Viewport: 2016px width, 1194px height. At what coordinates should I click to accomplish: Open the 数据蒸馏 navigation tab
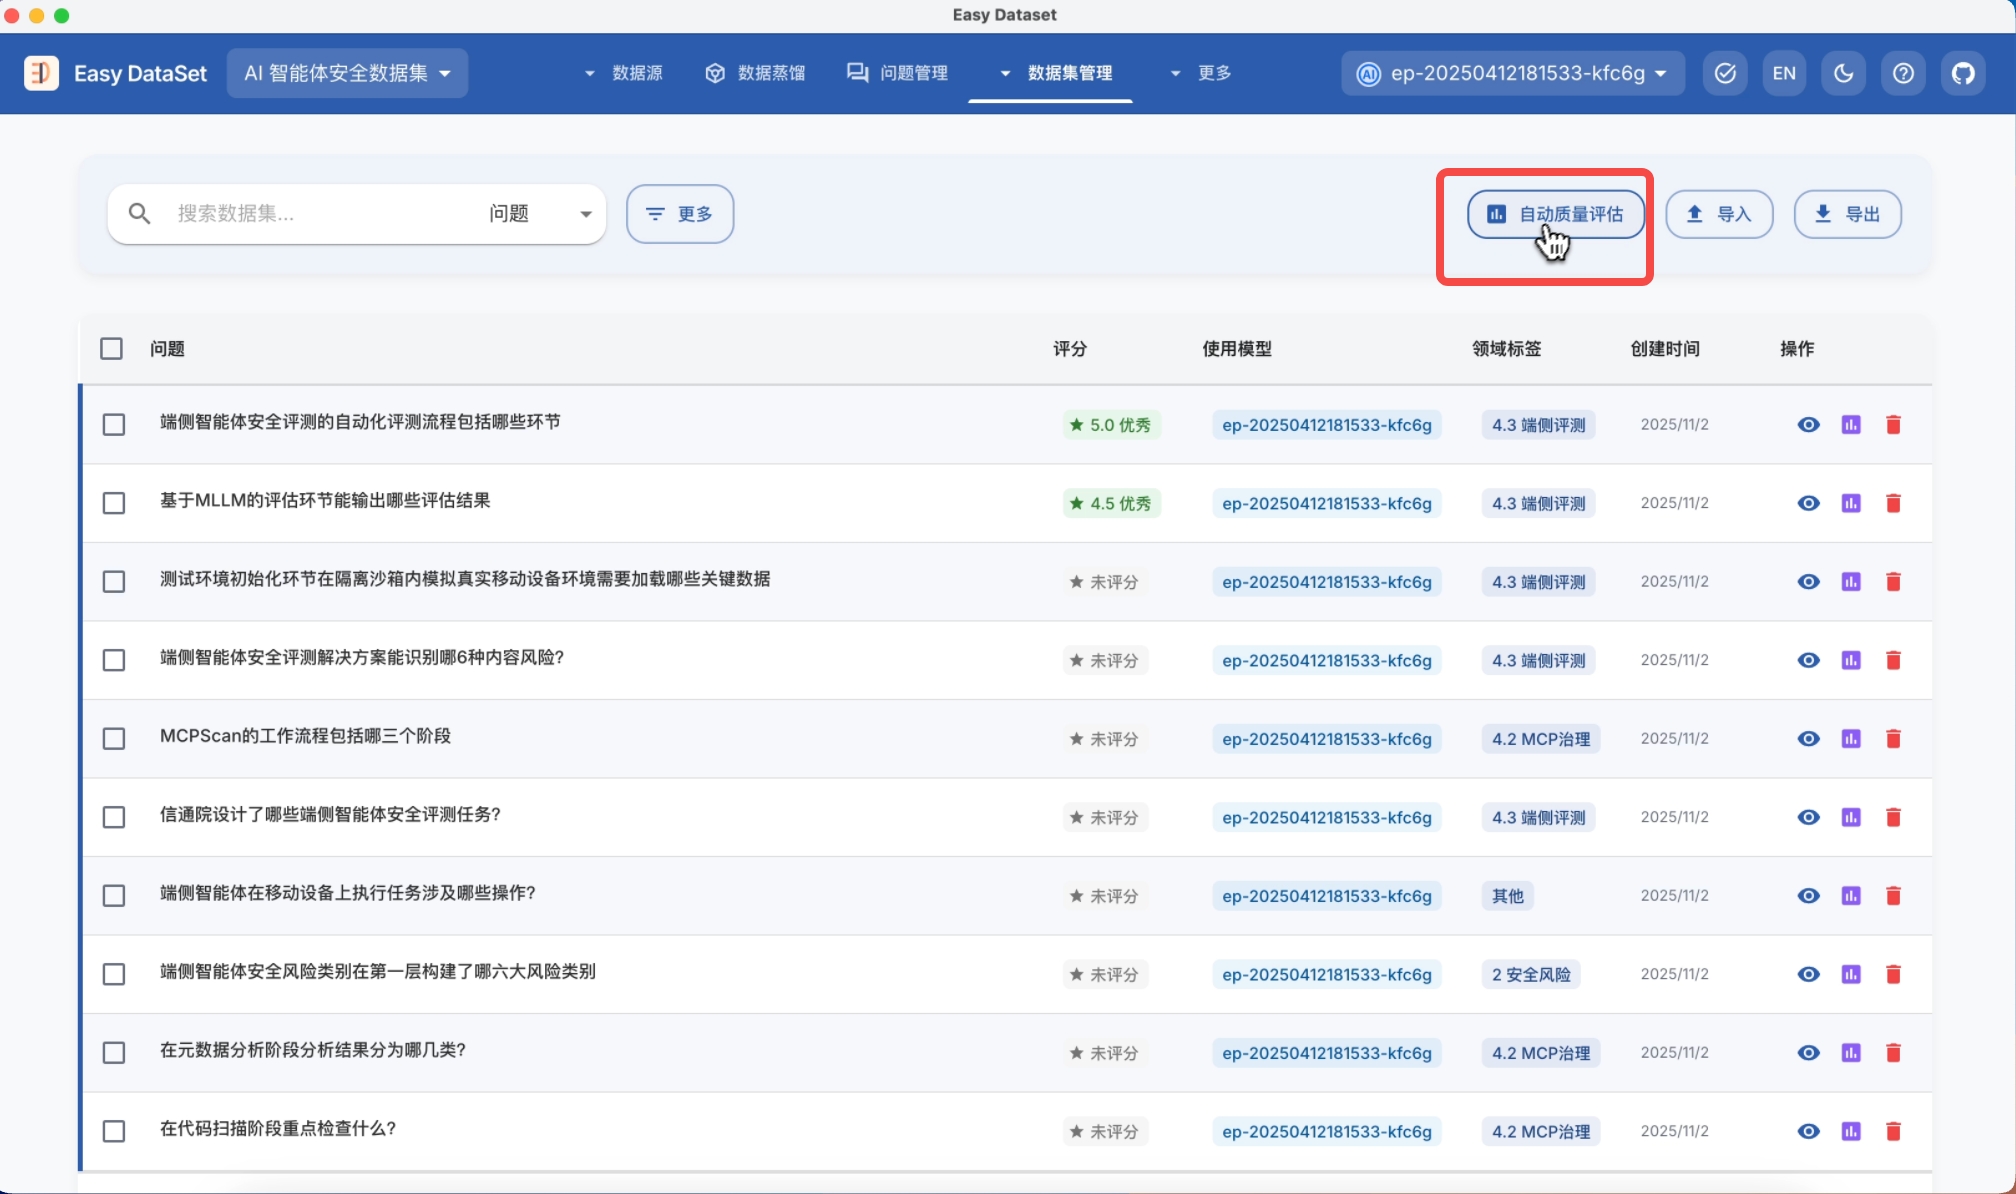(x=755, y=73)
